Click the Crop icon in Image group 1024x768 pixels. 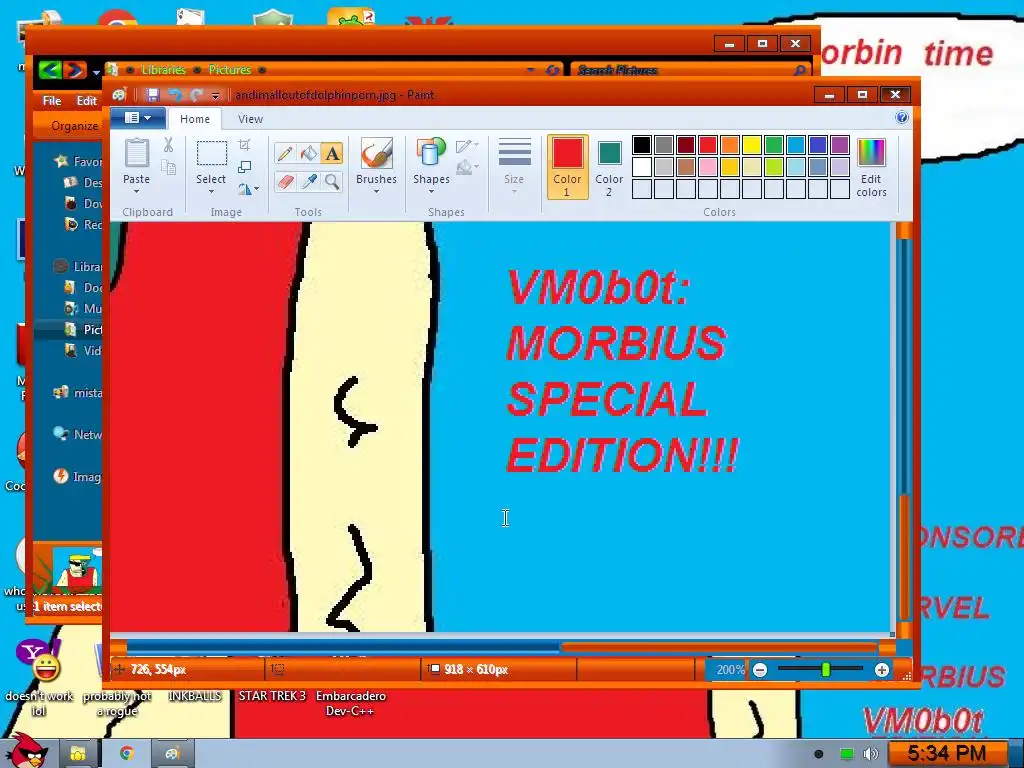click(x=244, y=145)
